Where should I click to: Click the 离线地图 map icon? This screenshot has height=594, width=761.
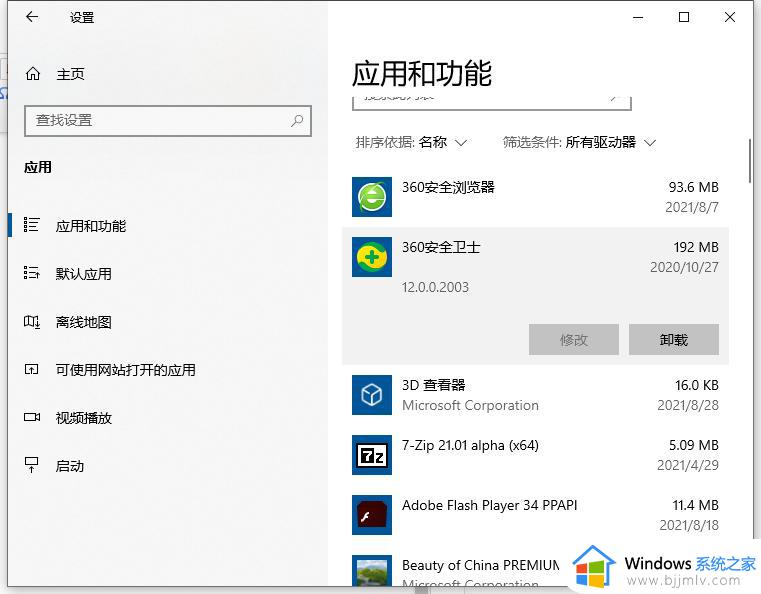click(32, 321)
